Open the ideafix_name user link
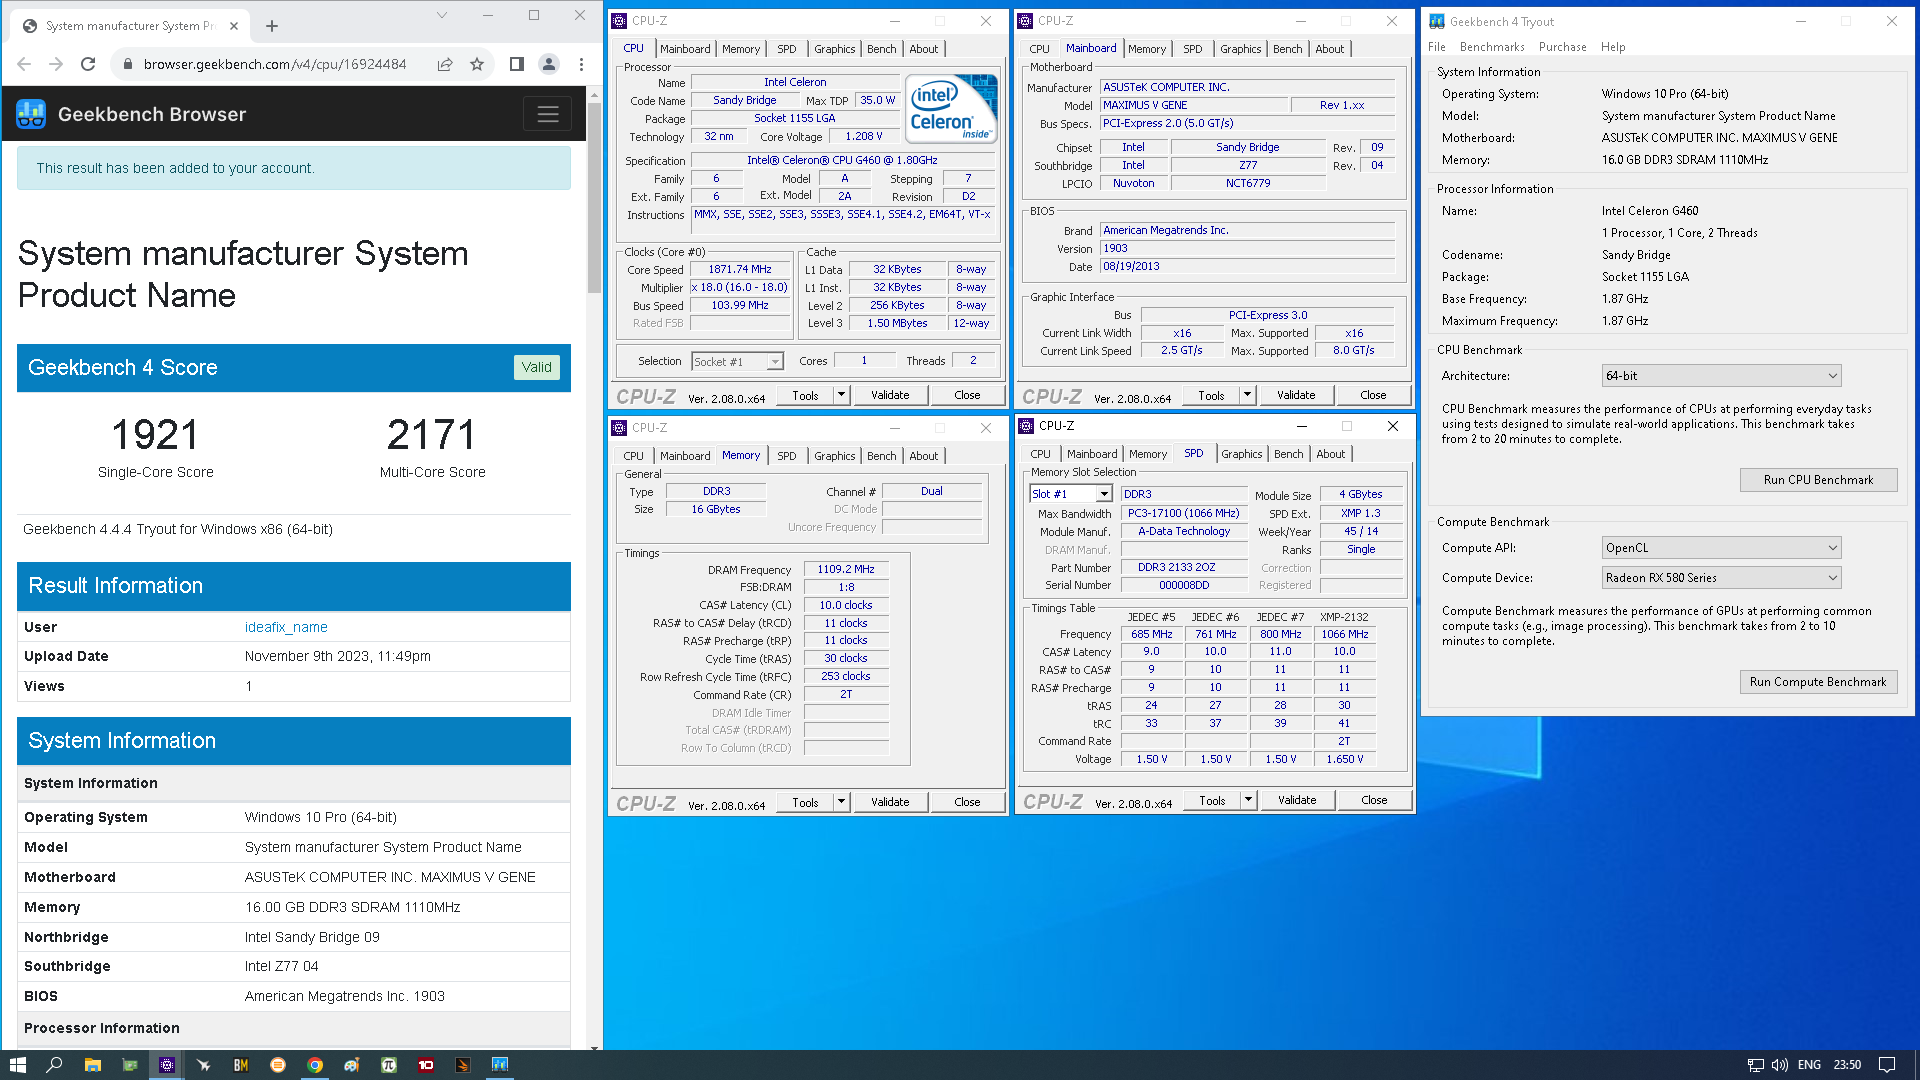1920x1080 pixels. point(286,627)
